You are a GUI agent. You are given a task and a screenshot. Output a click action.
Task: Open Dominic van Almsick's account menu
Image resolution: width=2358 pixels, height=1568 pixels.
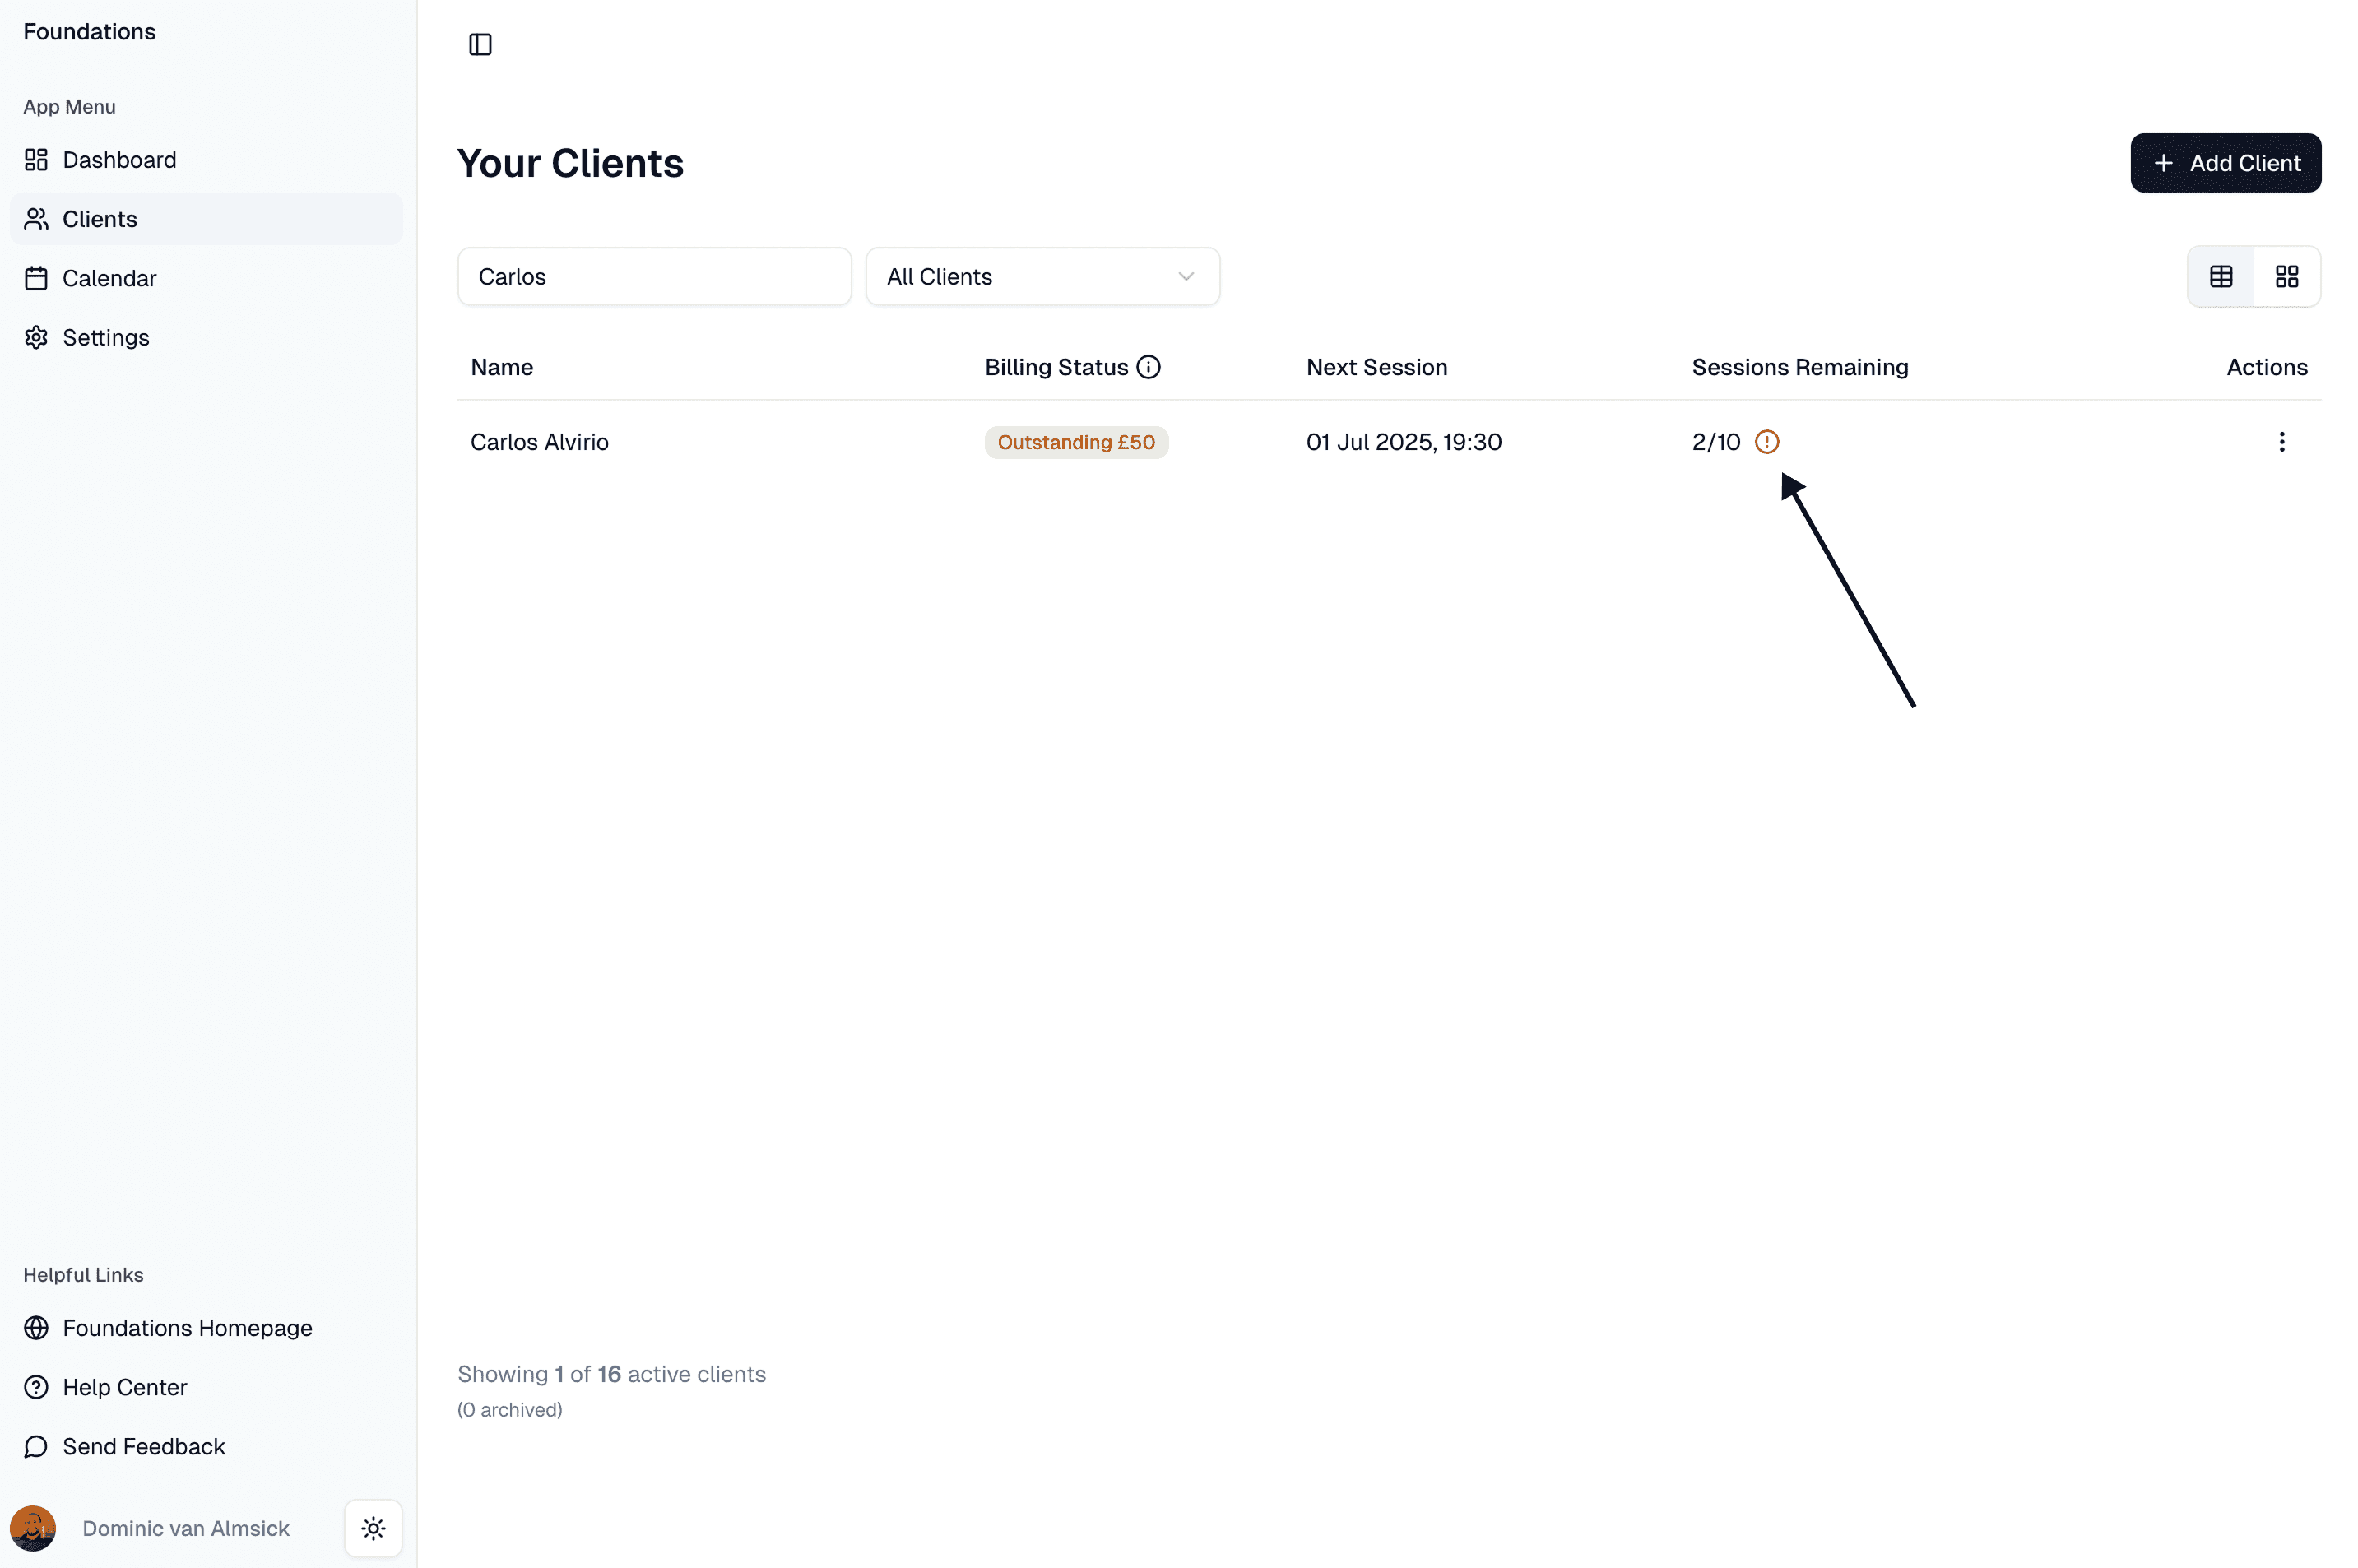pyautogui.click(x=186, y=1528)
